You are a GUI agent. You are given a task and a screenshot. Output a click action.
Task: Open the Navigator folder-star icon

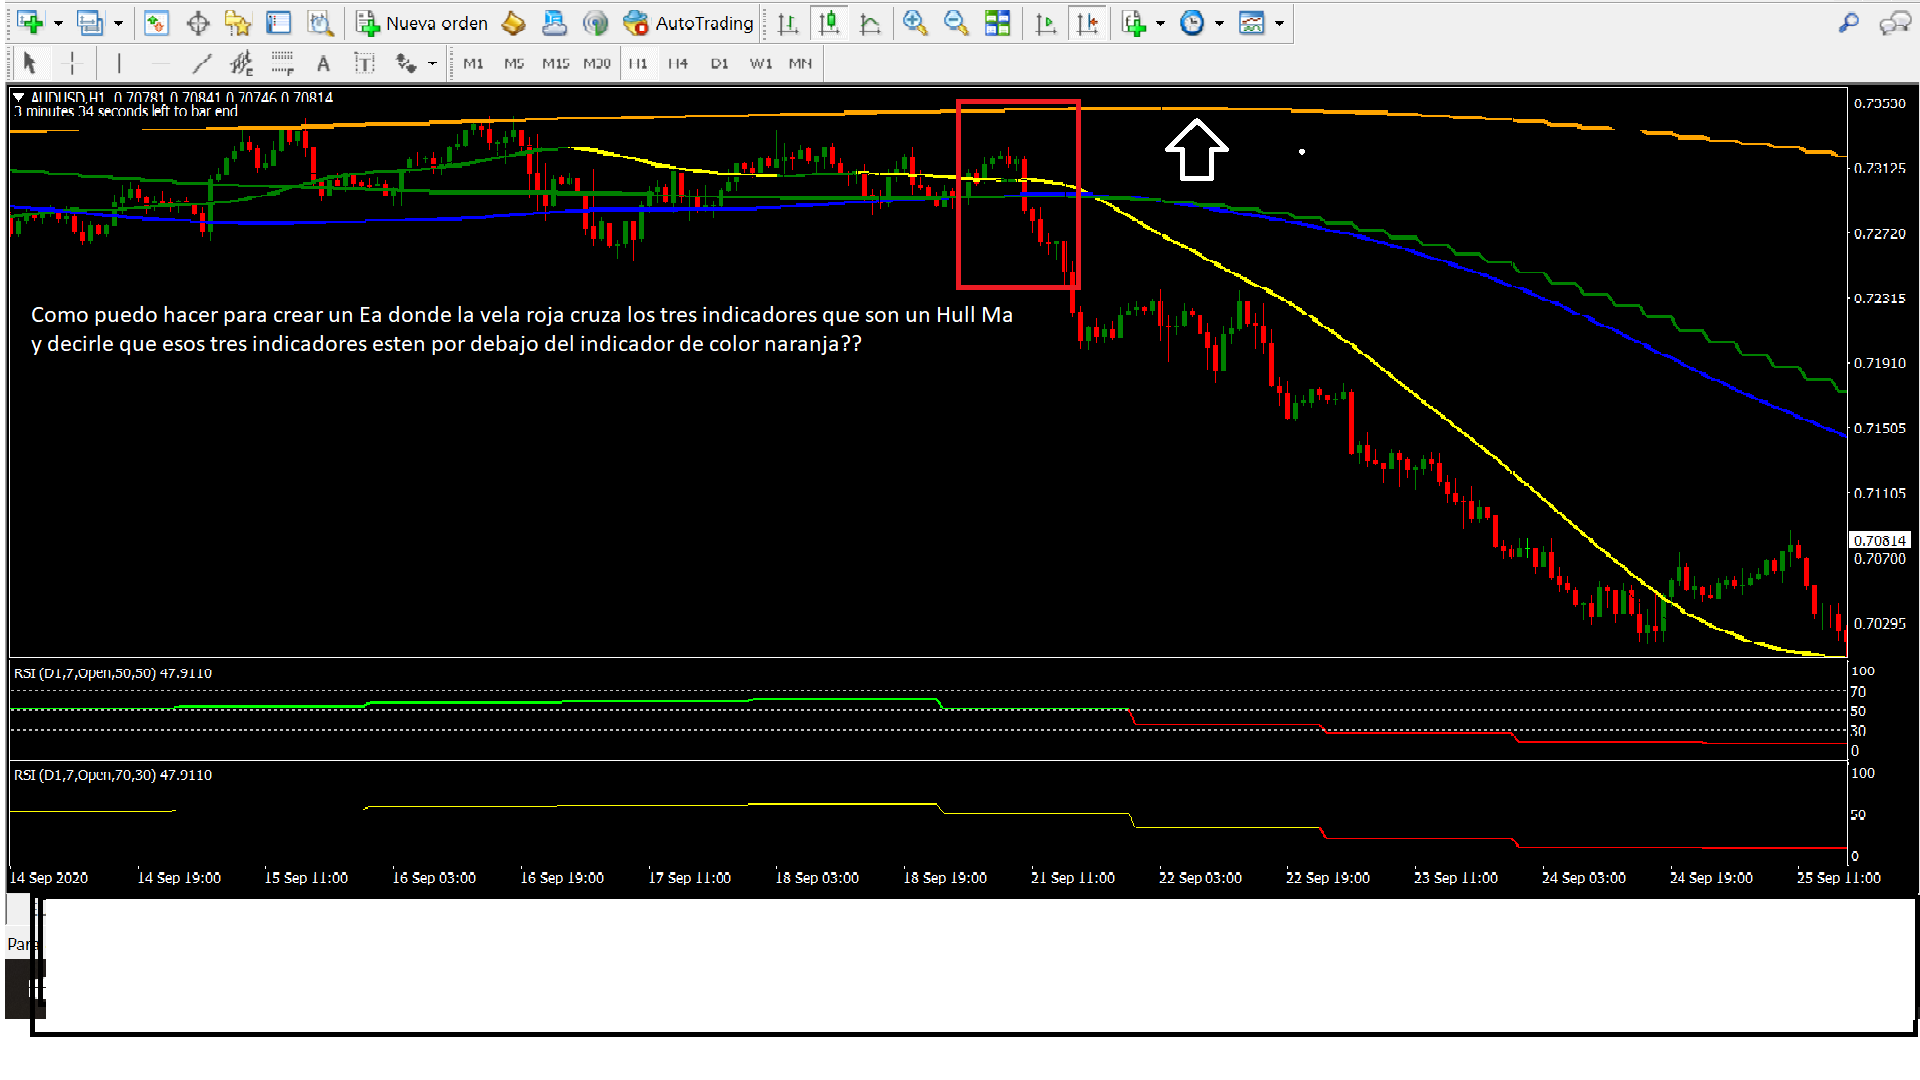click(238, 23)
